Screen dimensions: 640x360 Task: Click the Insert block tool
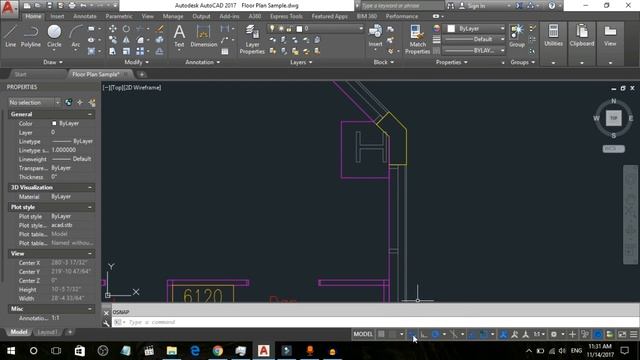(x=375, y=36)
